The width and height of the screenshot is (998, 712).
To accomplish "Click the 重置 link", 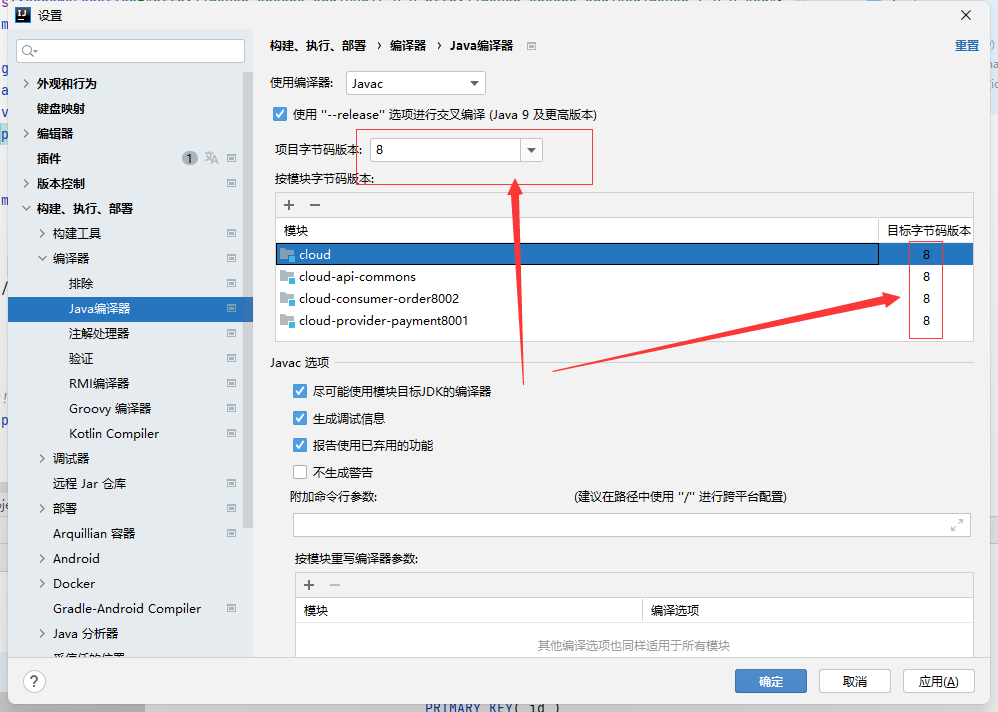I will [x=966, y=46].
